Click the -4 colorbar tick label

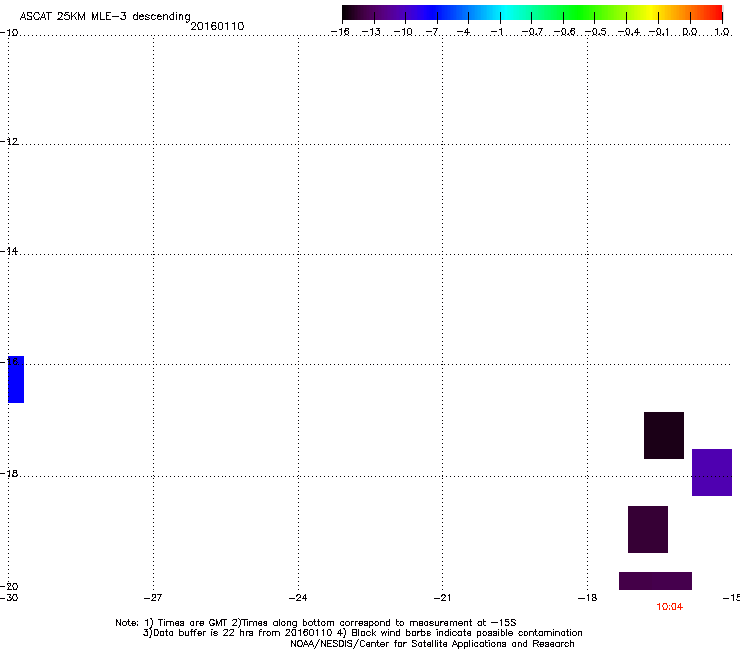[463, 32]
